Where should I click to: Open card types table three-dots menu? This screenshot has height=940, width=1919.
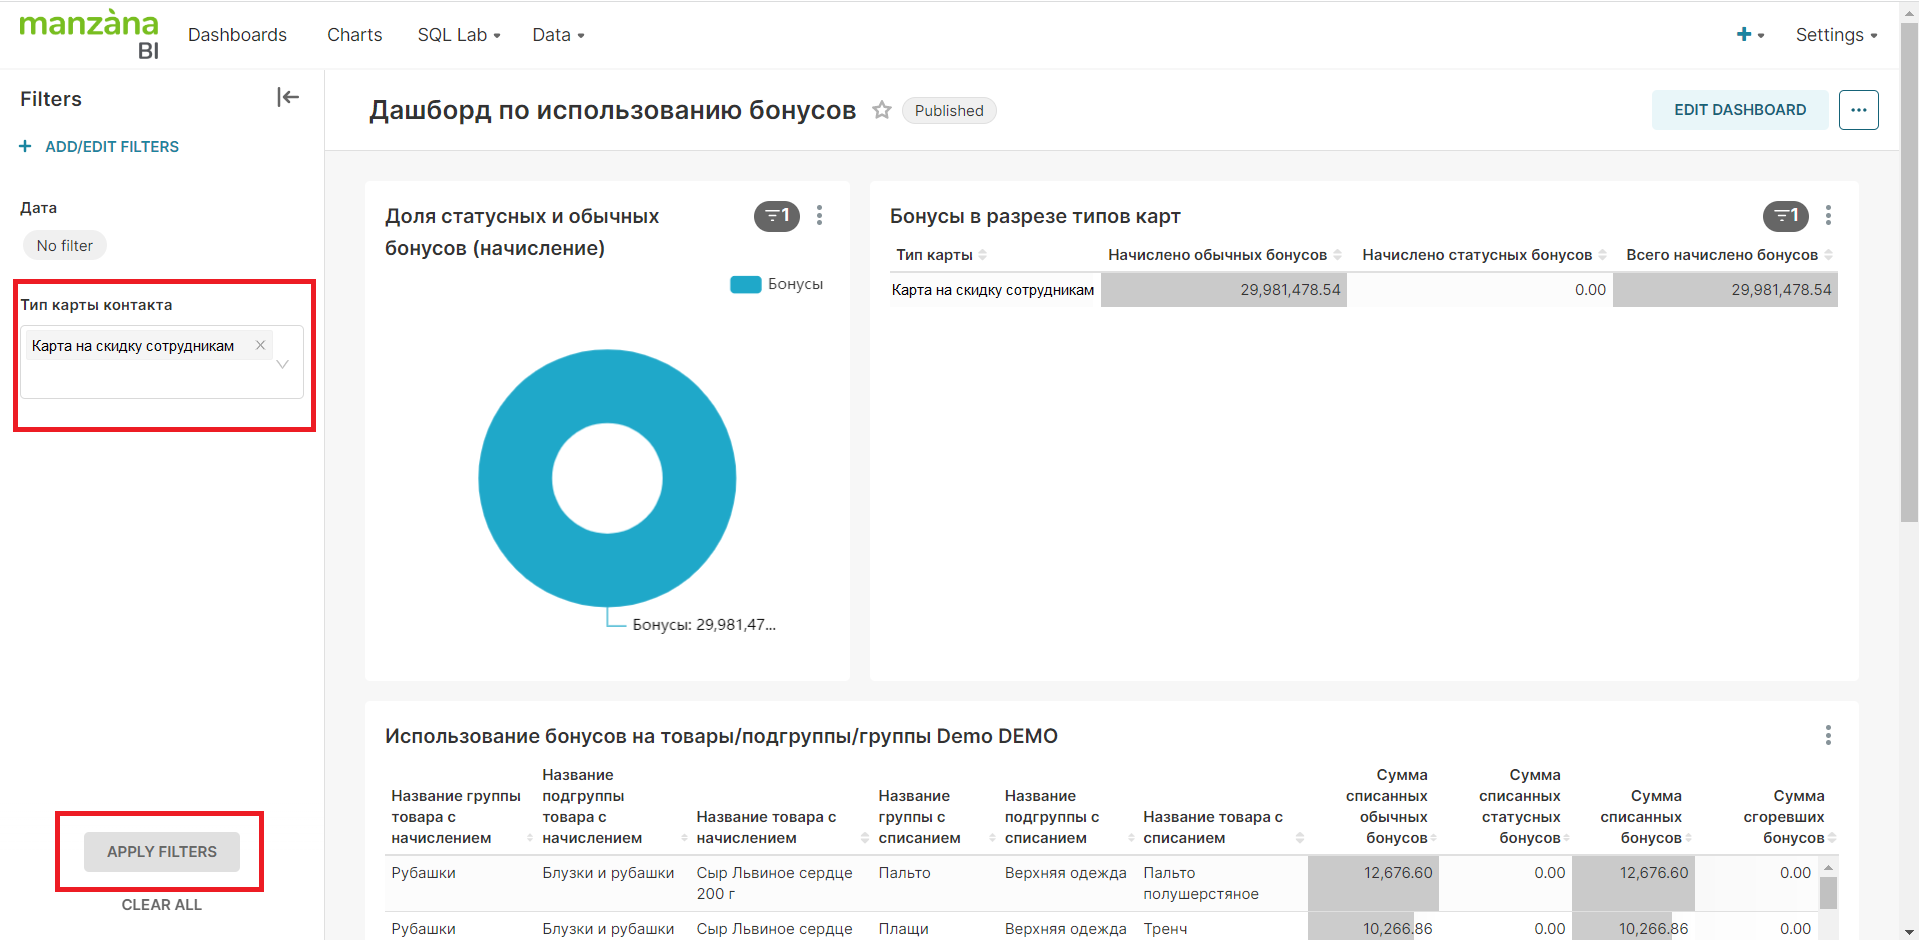(1828, 216)
